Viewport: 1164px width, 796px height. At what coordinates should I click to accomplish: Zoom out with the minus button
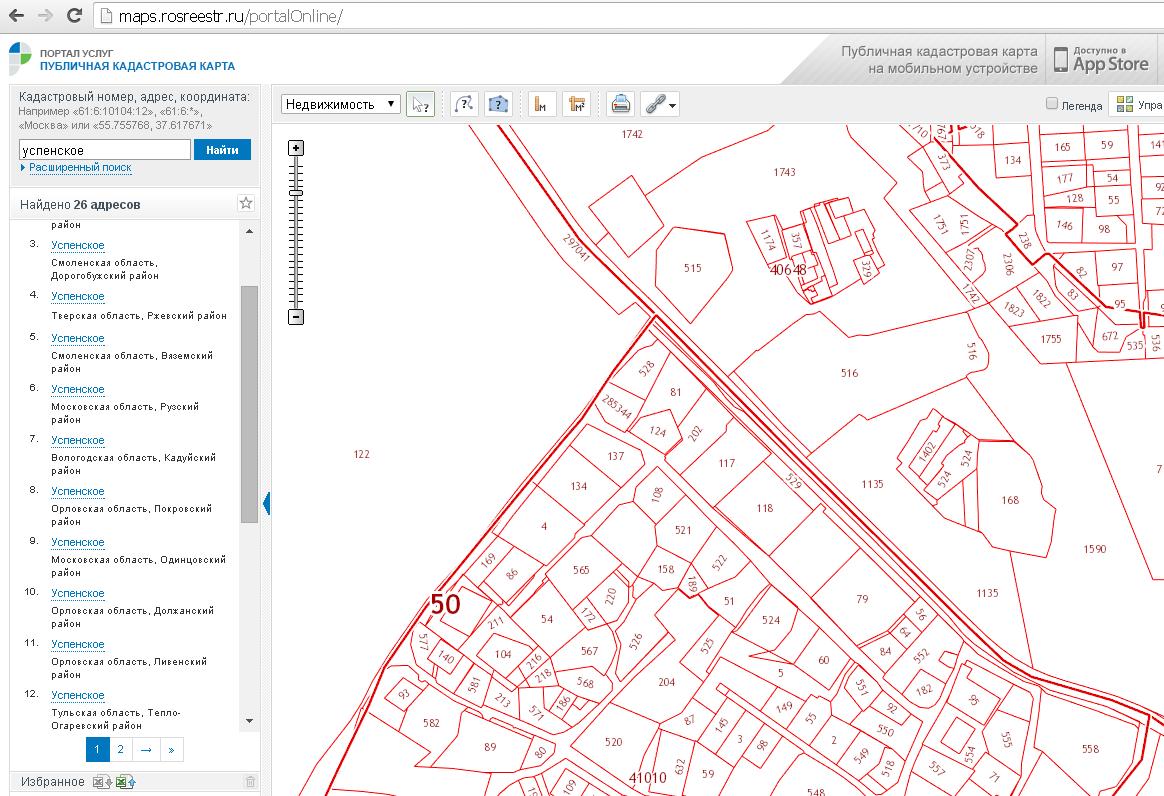295,317
